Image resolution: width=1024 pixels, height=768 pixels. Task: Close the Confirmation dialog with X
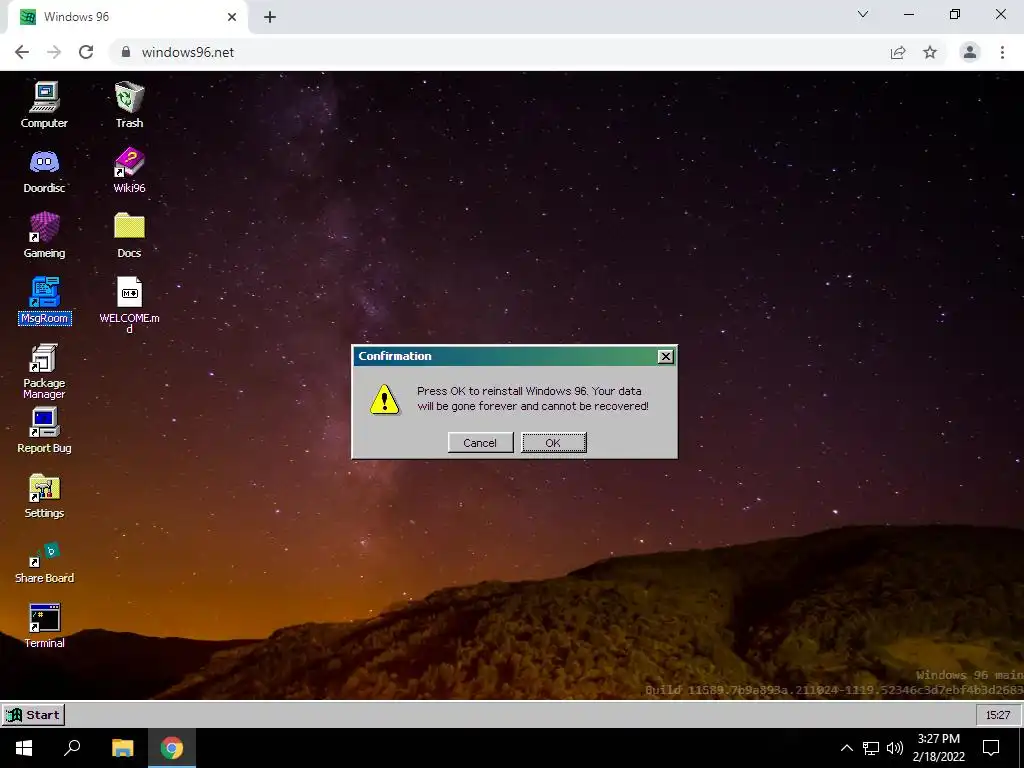[x=665, y=356]
